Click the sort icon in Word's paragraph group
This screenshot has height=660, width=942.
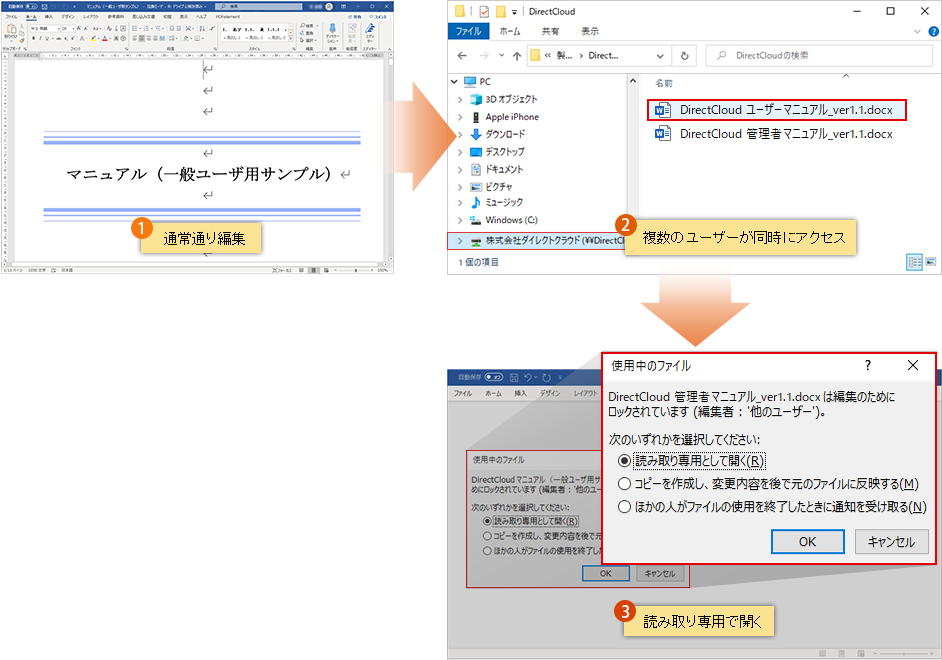(x=202, y=28)
